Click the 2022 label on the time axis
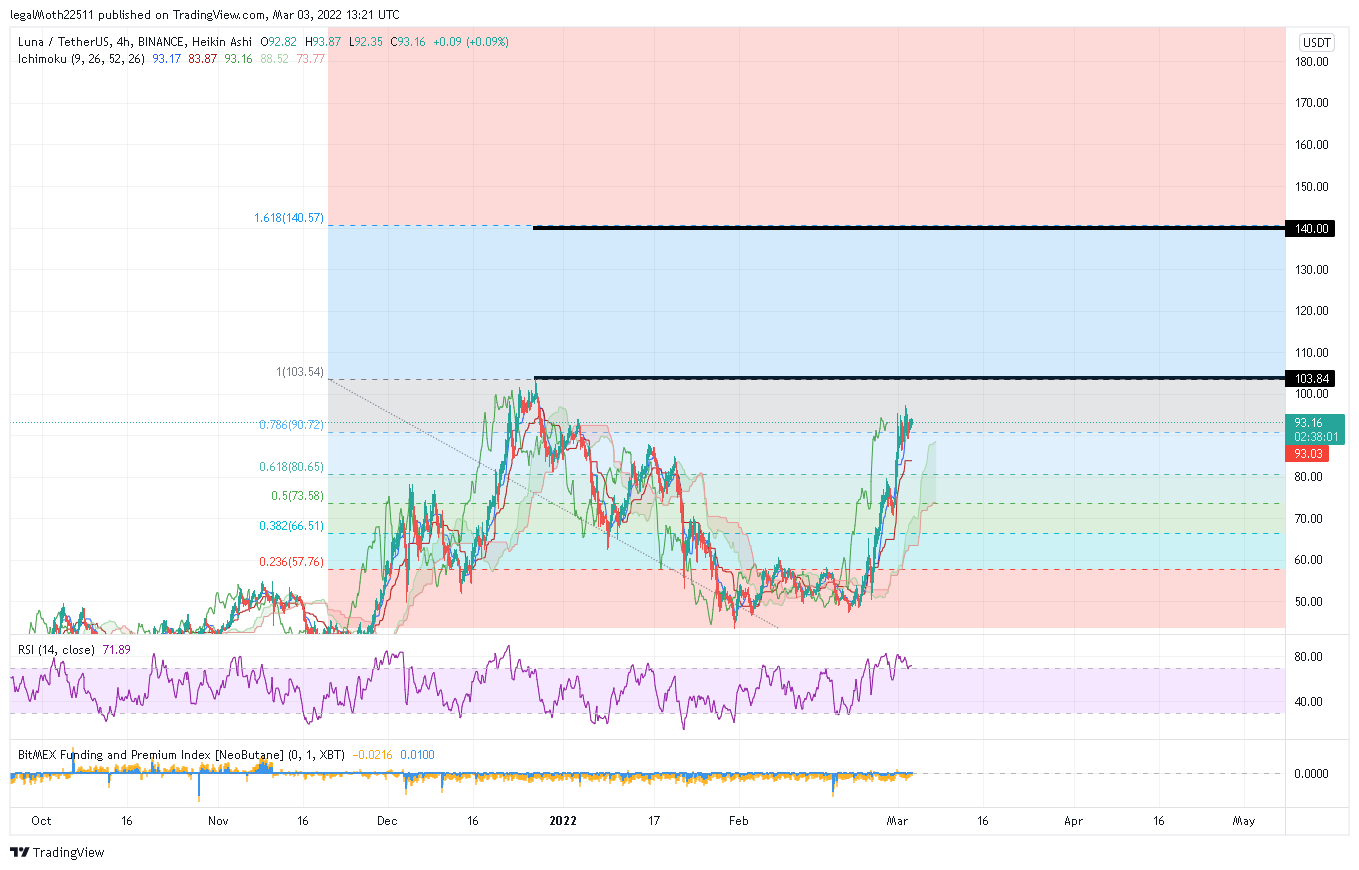 [x=563, y=821]
